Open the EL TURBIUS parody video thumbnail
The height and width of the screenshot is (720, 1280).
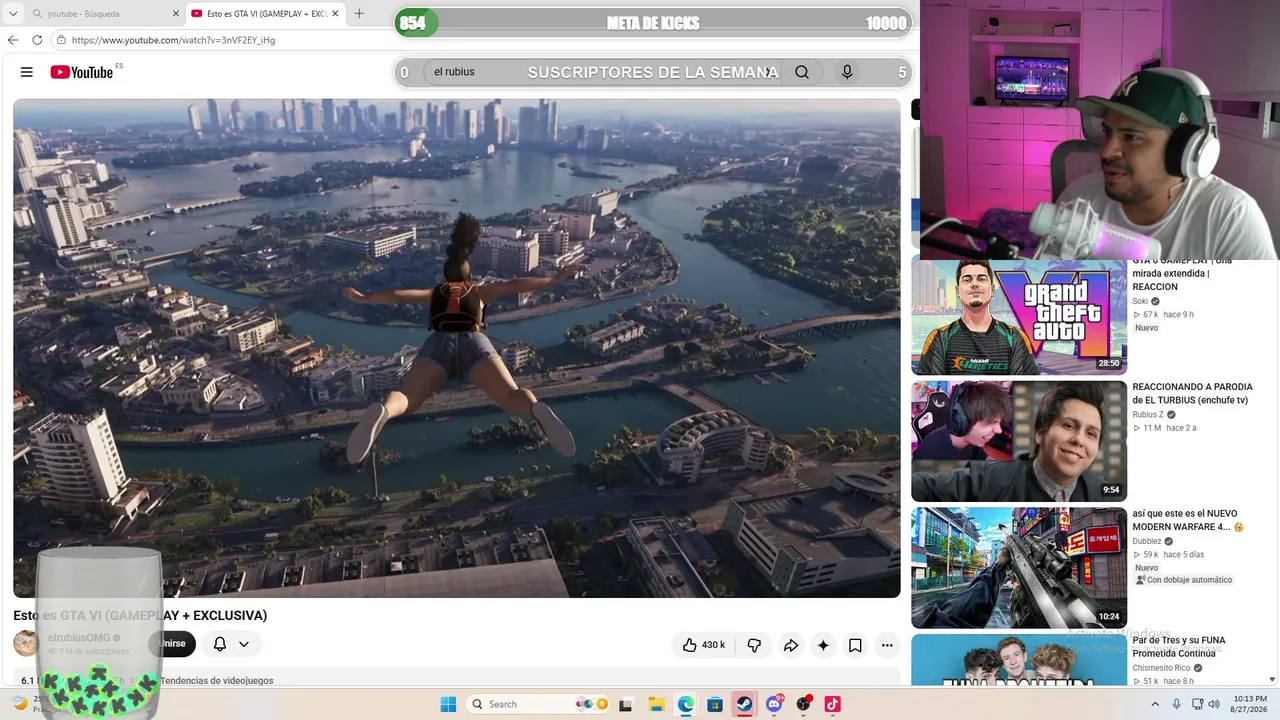[1019, 441]
